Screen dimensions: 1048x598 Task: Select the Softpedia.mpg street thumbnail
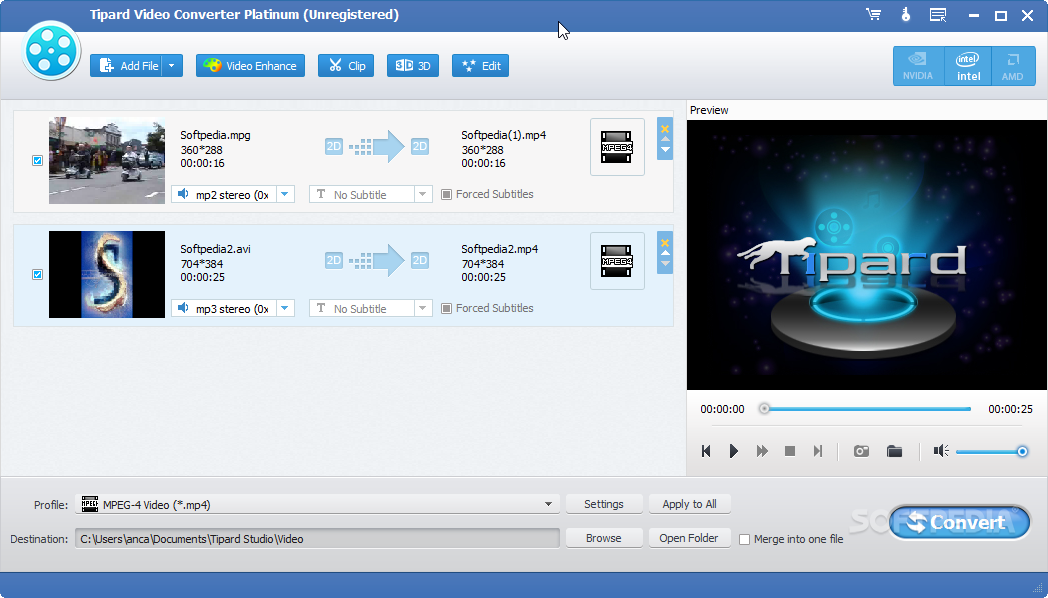[107, 160]
